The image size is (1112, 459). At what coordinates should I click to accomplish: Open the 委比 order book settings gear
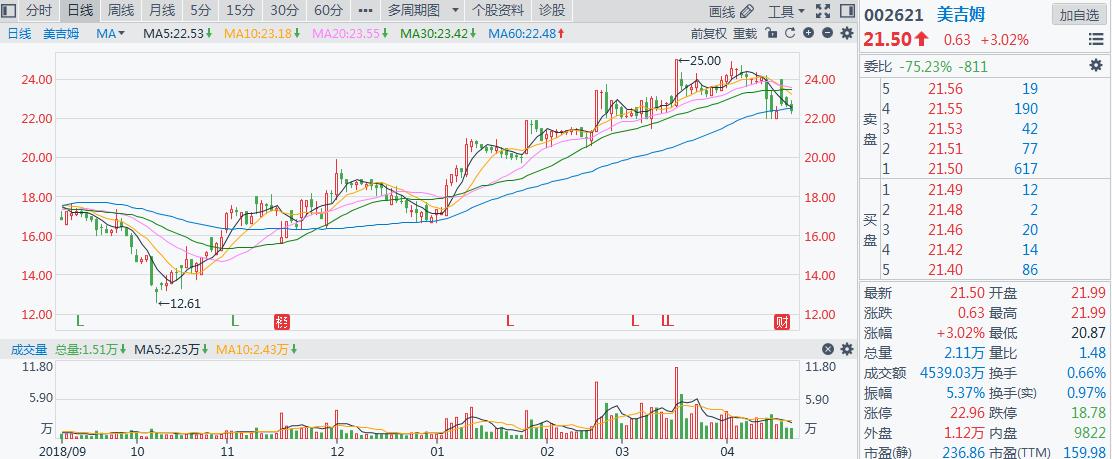coord(1095,66)
